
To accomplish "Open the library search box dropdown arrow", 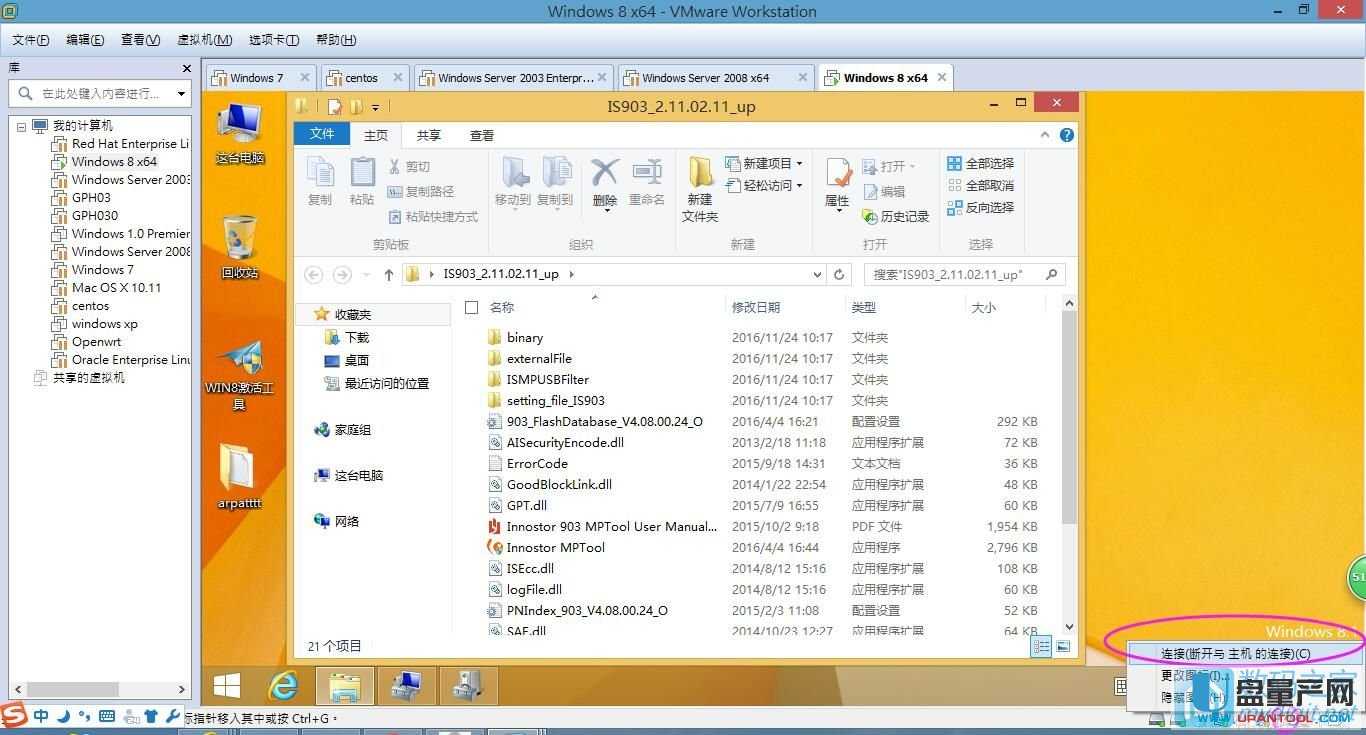I will coord(181,93).
